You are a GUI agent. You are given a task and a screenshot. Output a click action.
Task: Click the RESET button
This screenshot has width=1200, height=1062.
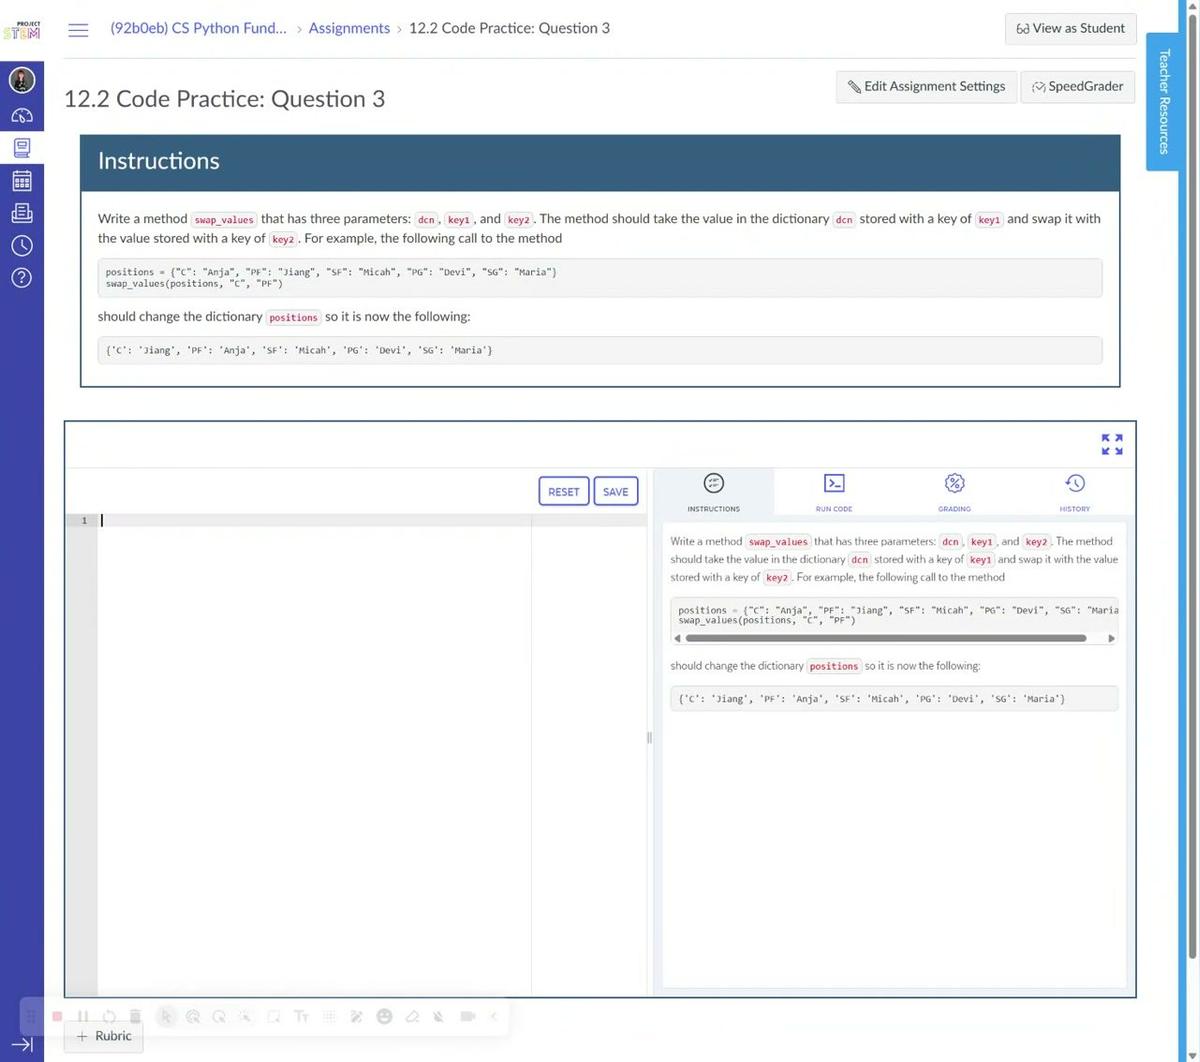(x=564, y=491)
